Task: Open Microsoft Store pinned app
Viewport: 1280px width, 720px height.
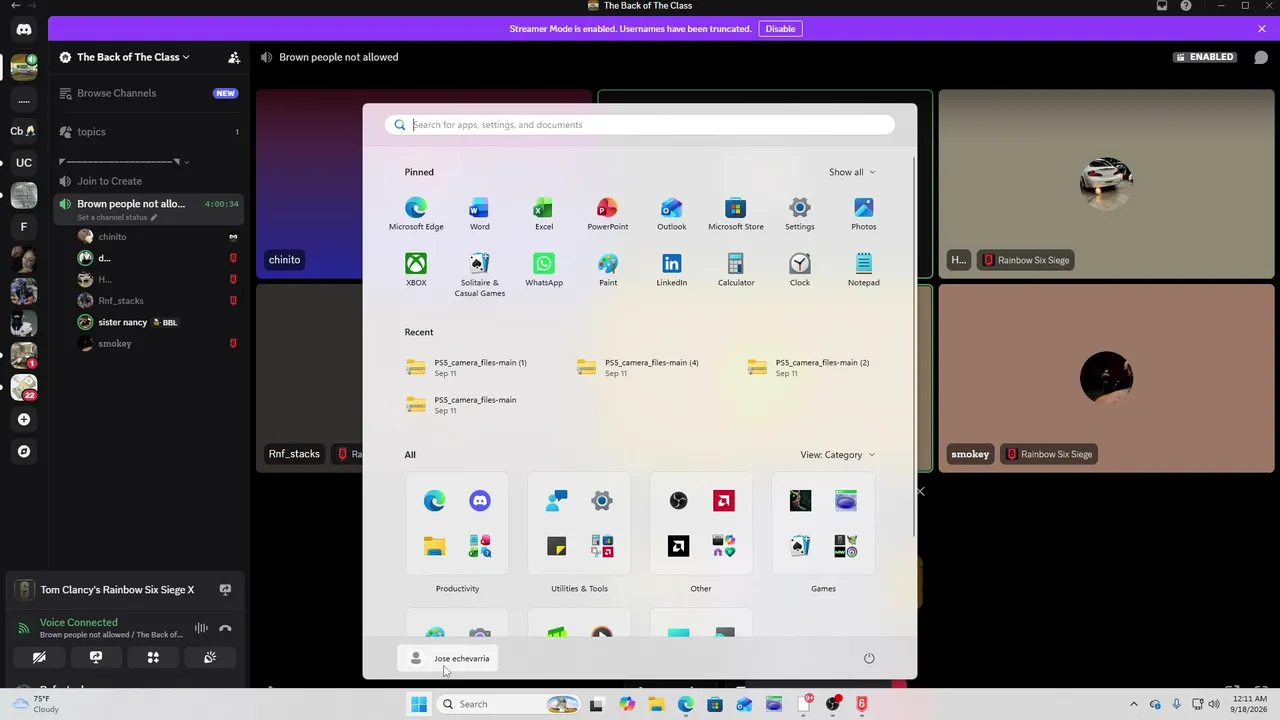Action: (x=735, y=214)
